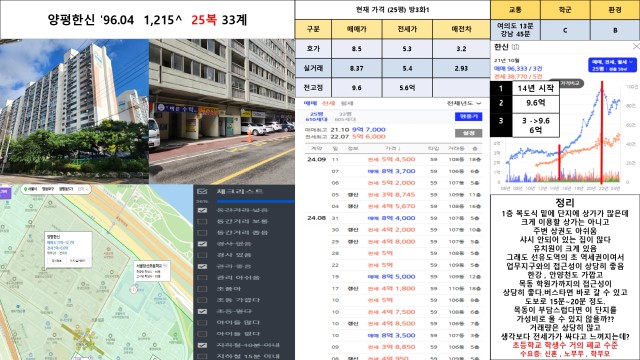Click the location pin icon before 서울시
The image size is (640, 360).
click(25, 189)
